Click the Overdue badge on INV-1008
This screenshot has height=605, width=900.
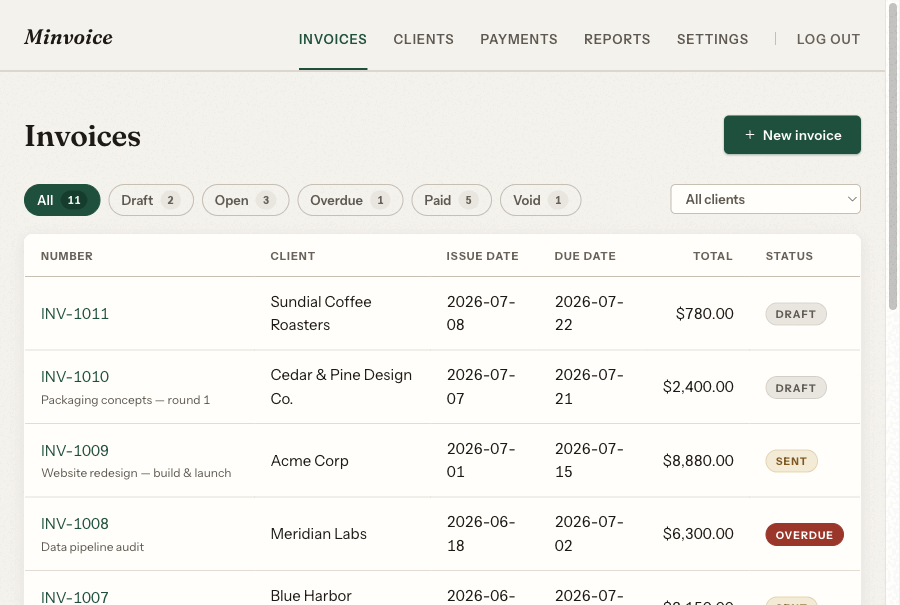click(804, 534)
